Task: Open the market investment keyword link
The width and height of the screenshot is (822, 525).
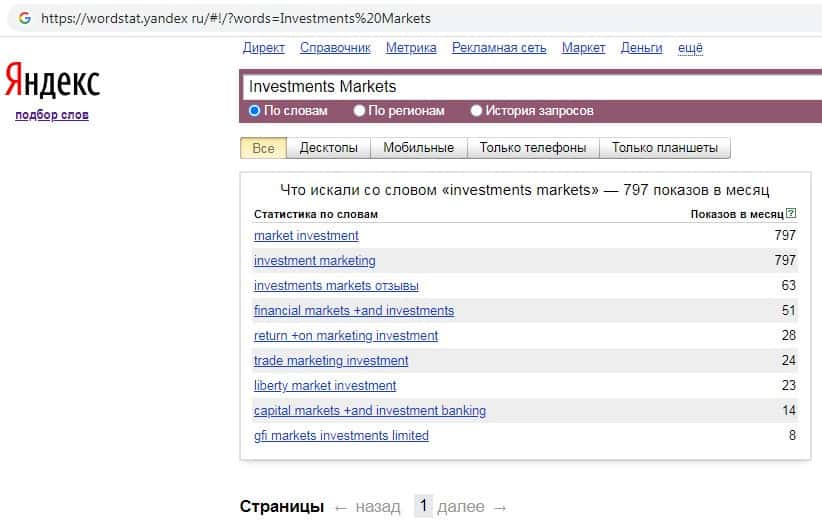Action: coord(306,236)
